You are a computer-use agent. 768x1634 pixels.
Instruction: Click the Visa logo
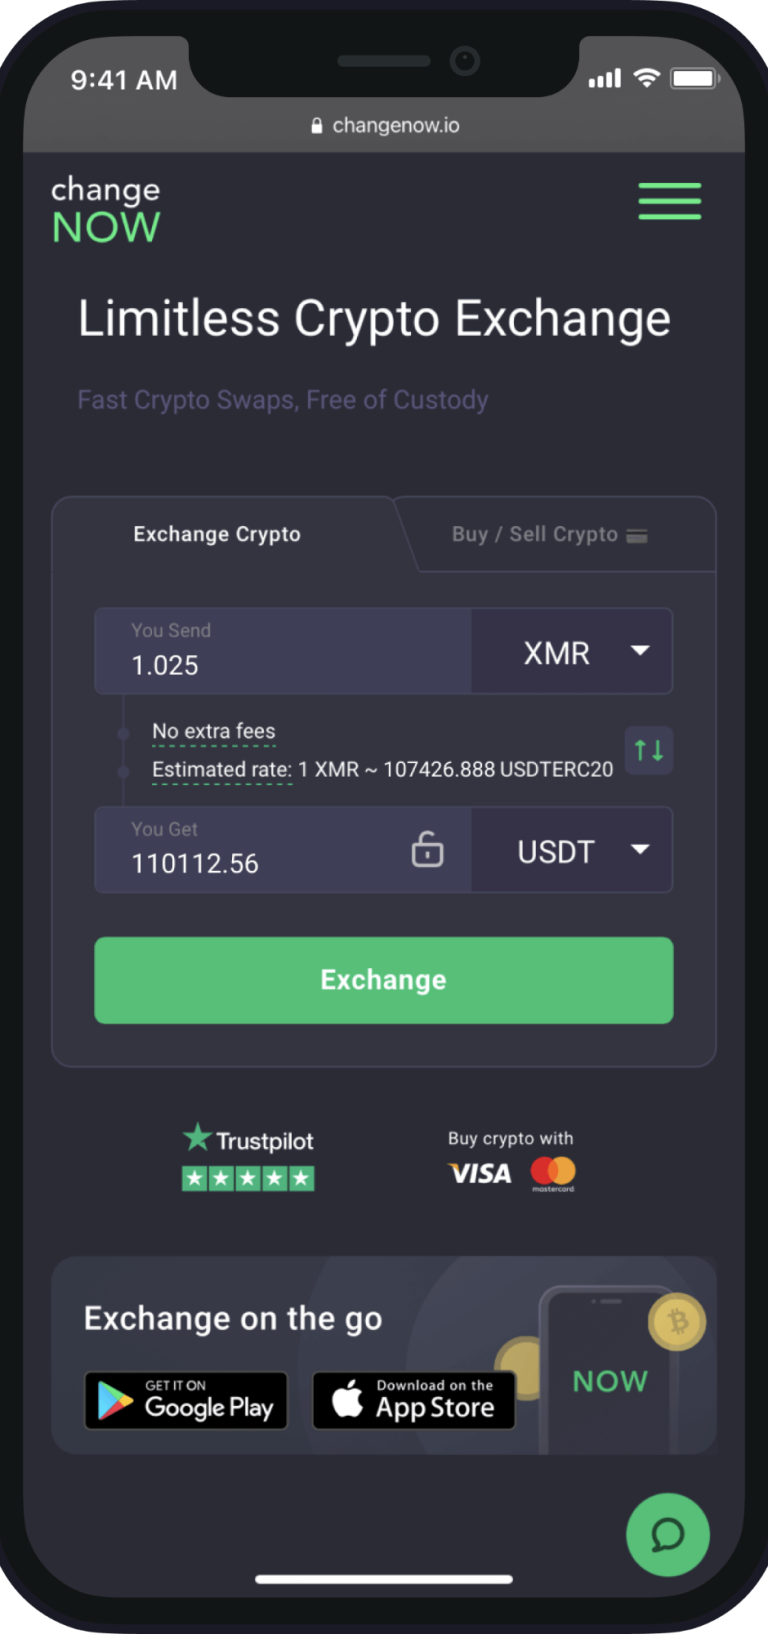[x=480, y=1173]
